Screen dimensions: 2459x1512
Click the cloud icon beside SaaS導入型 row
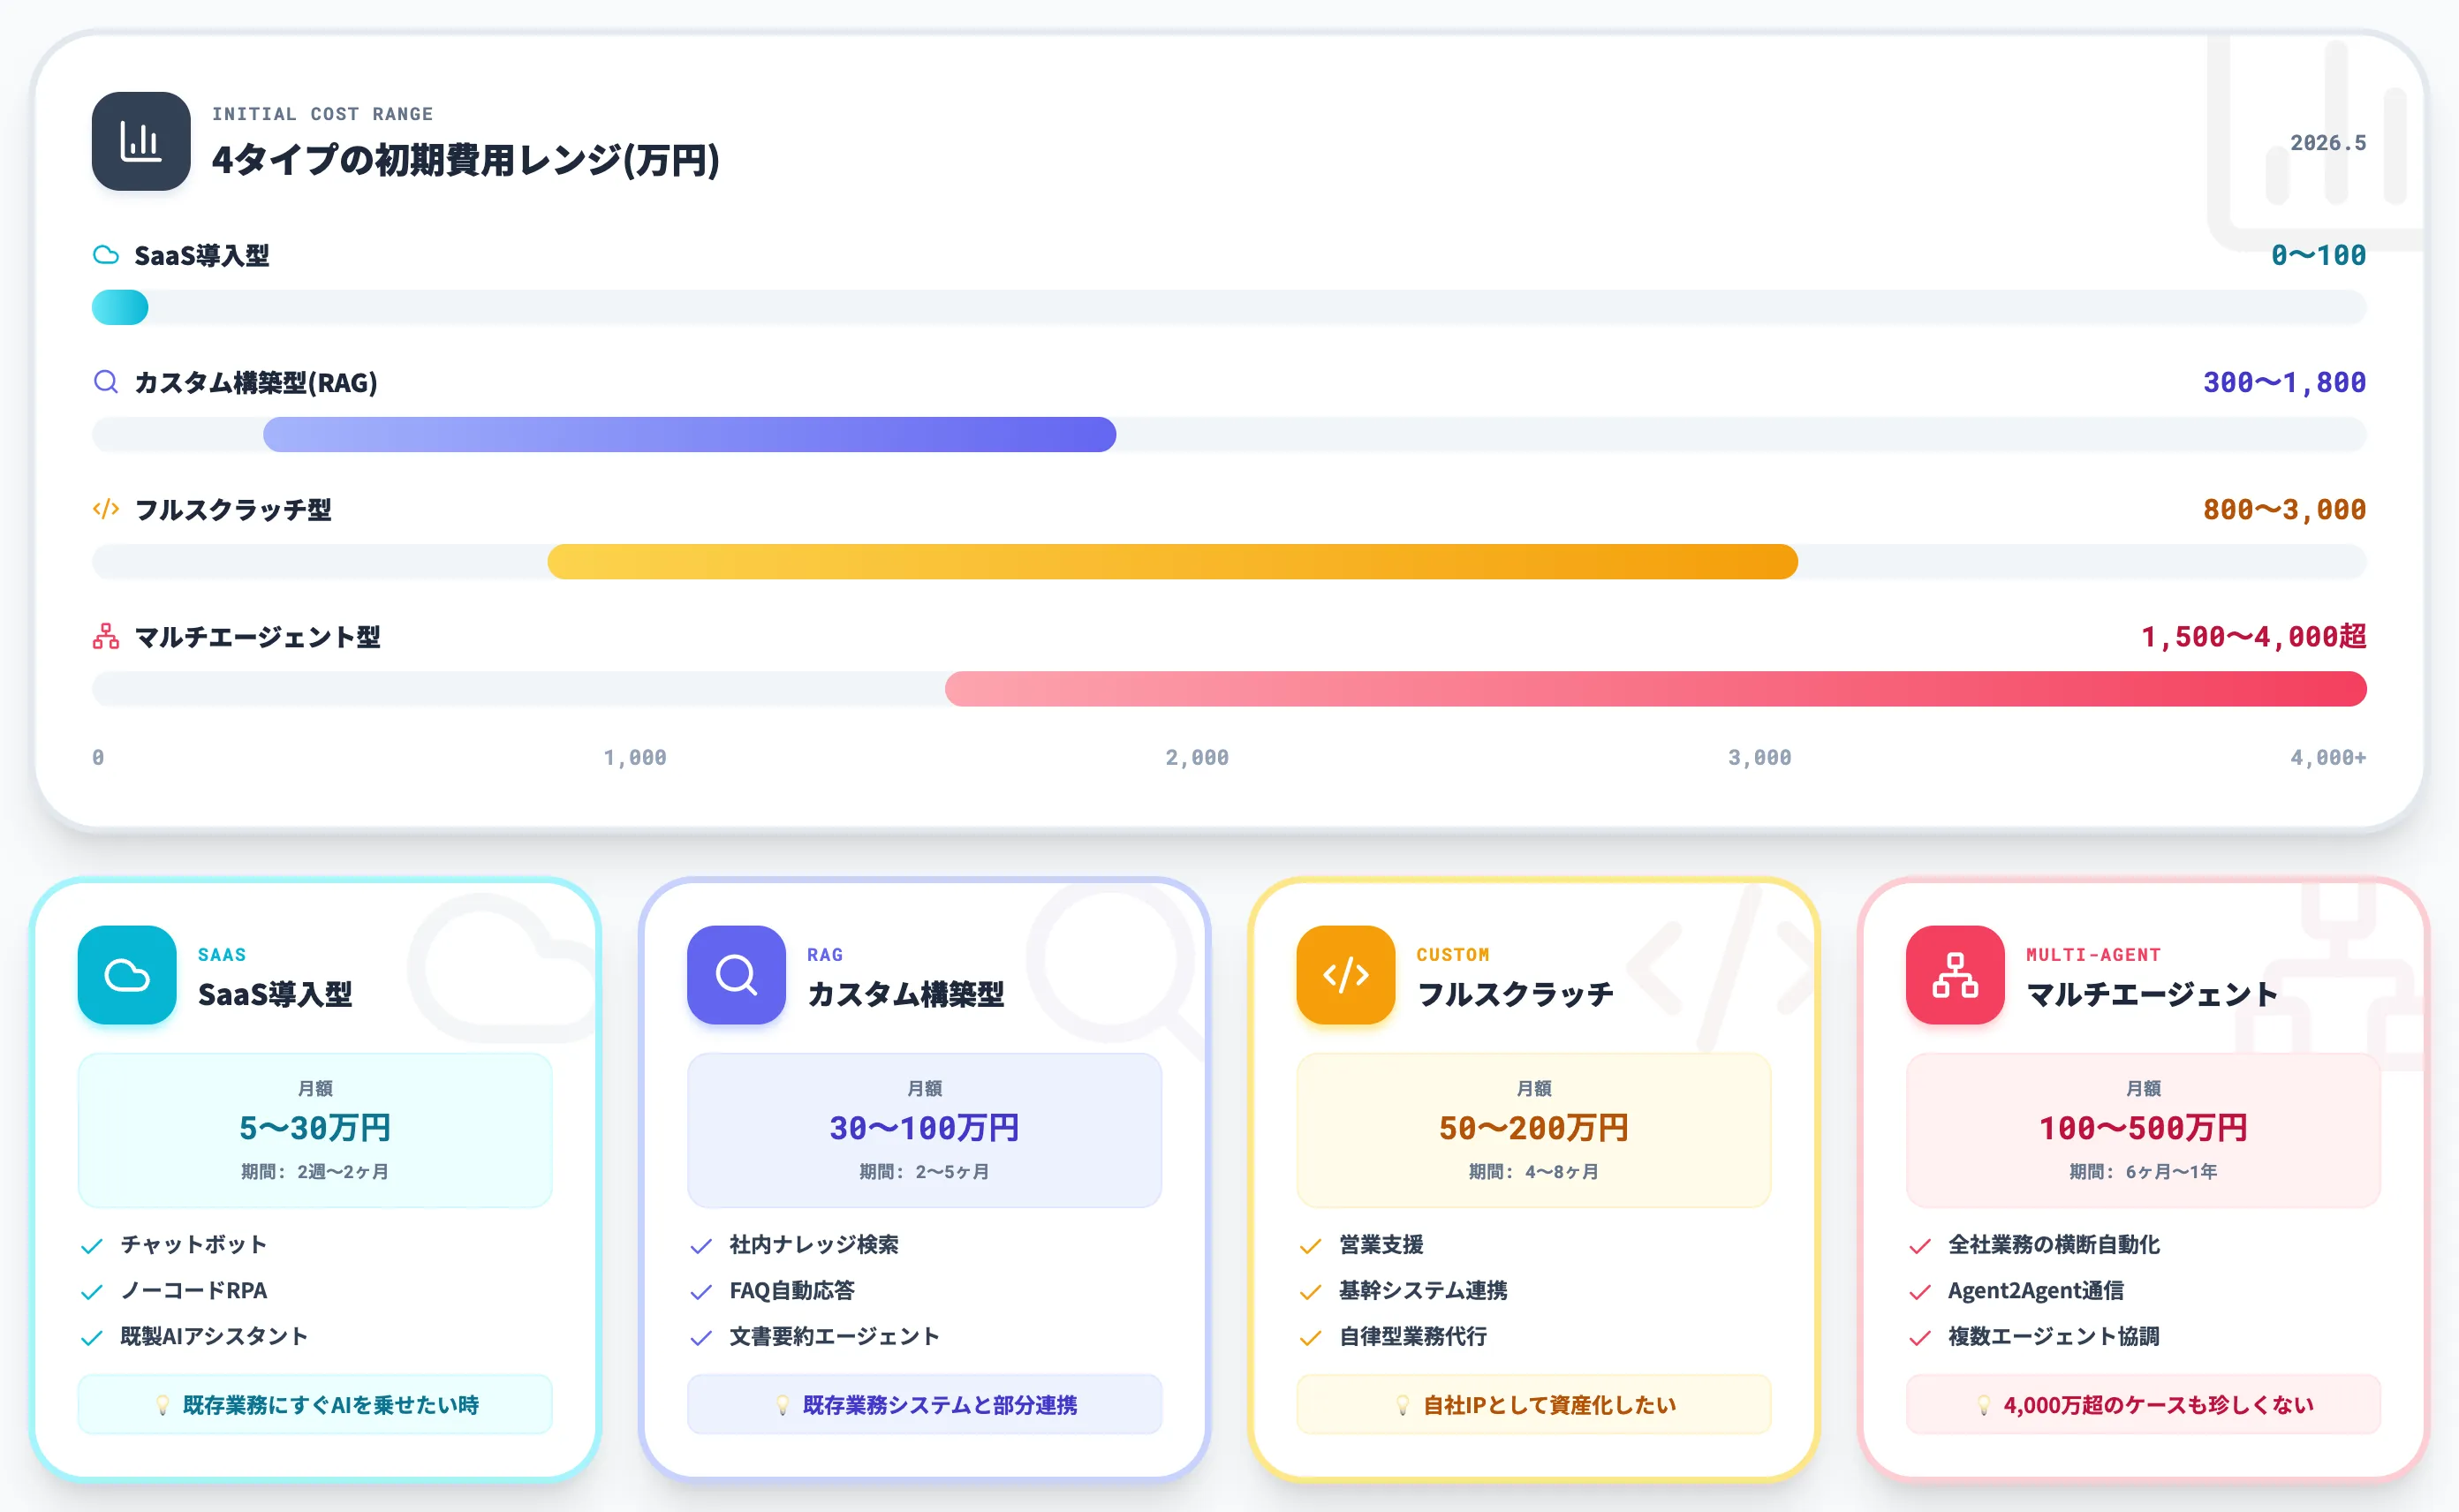[106, 255]
